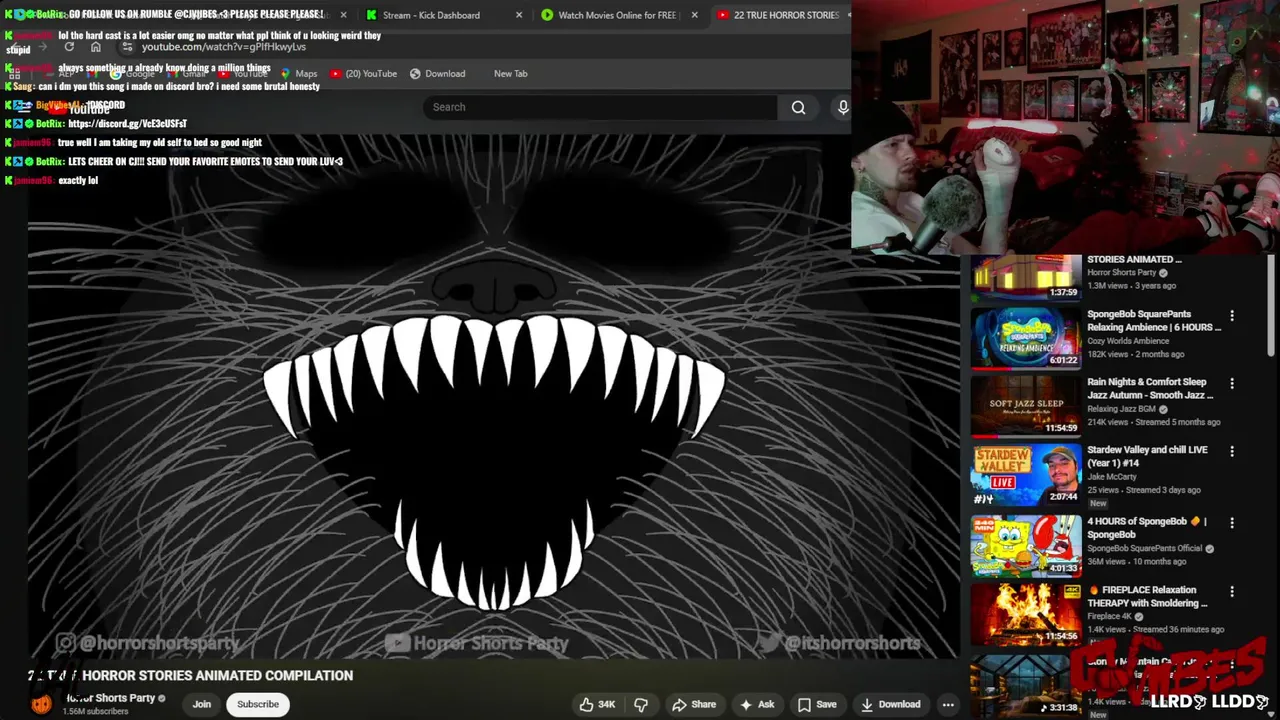Image resolution: width=1280 pixels, height=720 pixels.
Task: Like the video with thumbs-up icon
Action: click(x=587, y=704)
